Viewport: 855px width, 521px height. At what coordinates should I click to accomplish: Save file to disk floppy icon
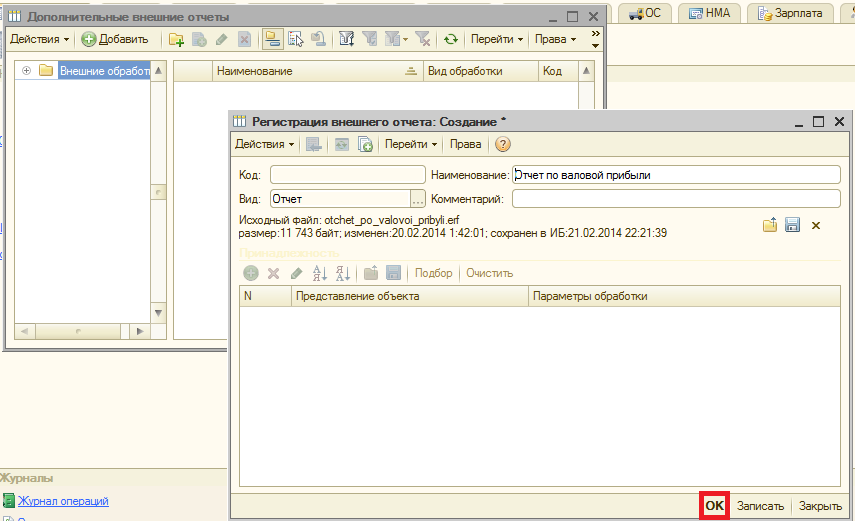point(792,225)
